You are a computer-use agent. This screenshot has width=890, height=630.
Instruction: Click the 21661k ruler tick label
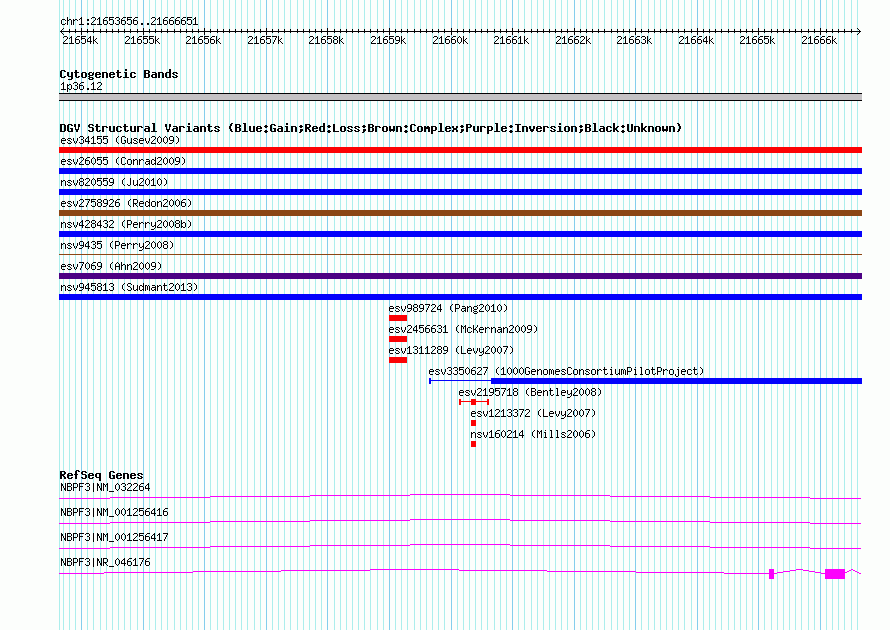pos(511,40)
